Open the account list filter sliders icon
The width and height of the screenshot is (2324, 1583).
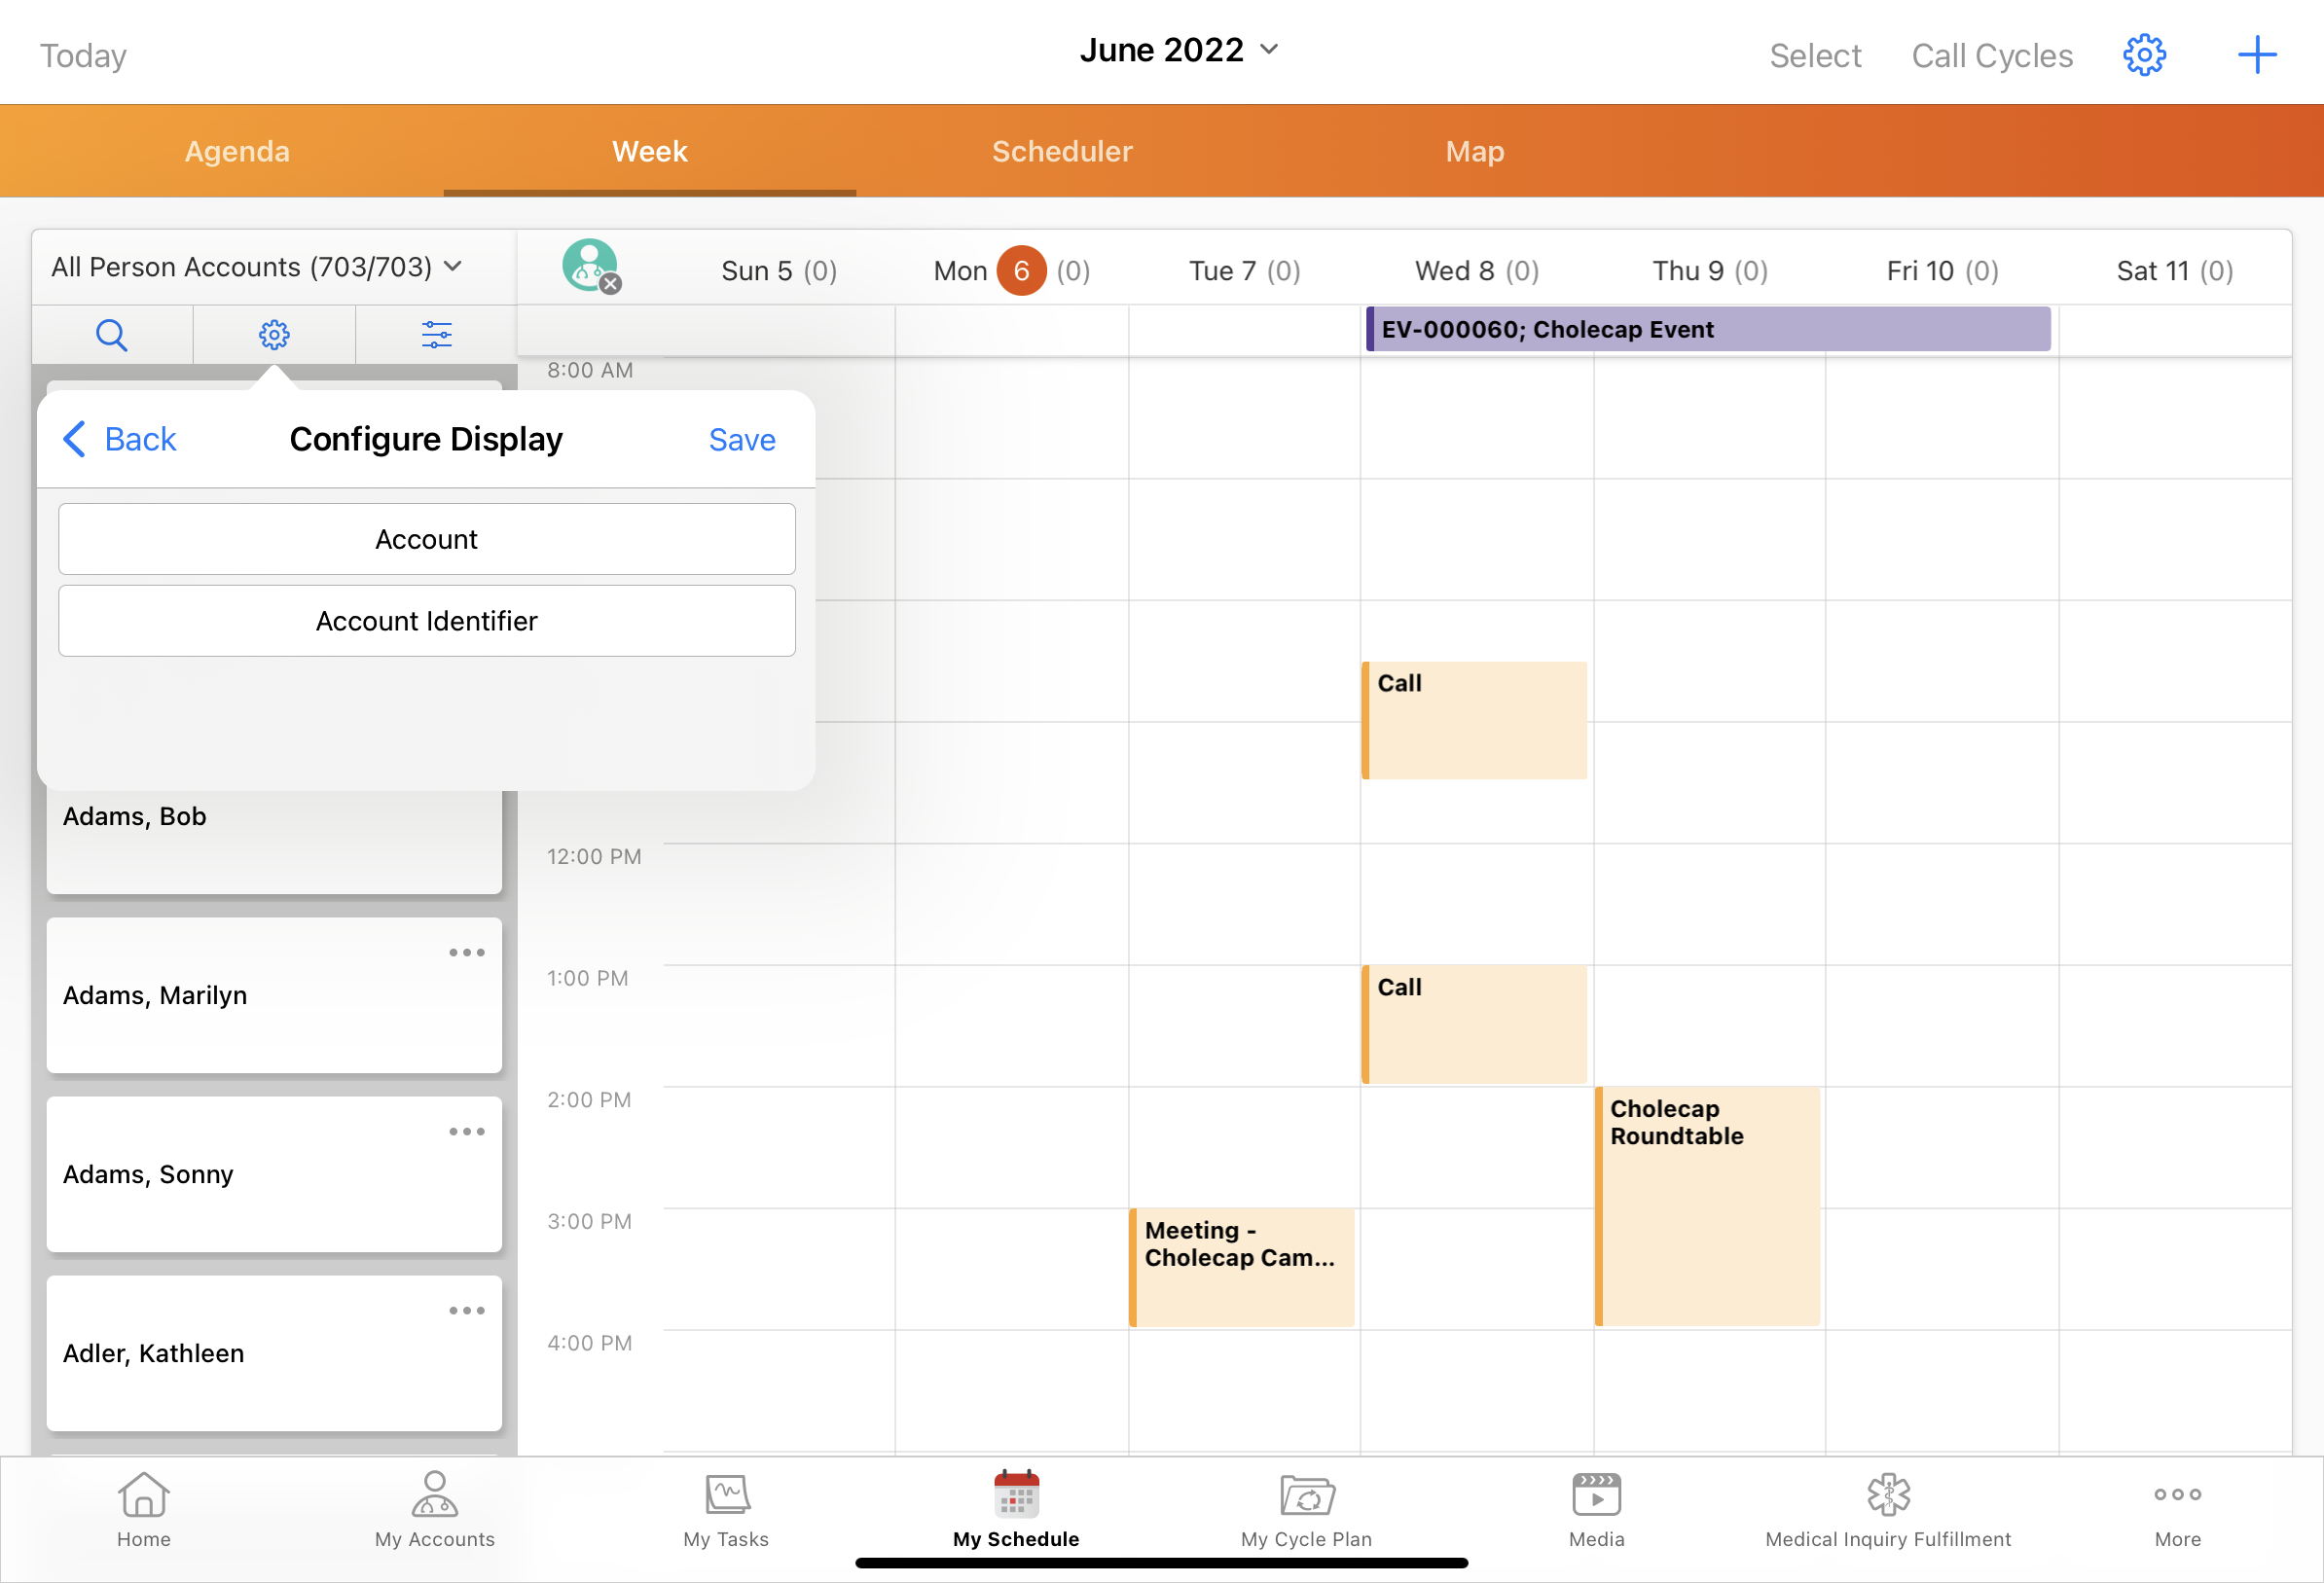coord(436,334)
